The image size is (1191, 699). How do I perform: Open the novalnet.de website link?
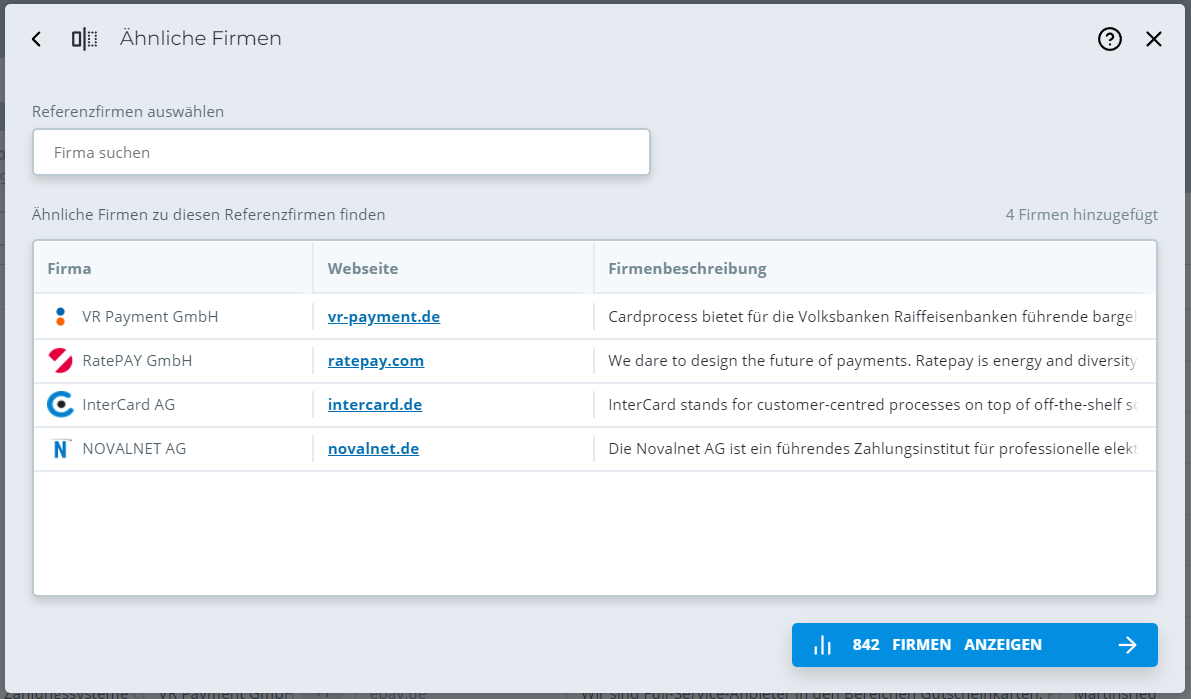pyautogui.click(x=373, y=449)
